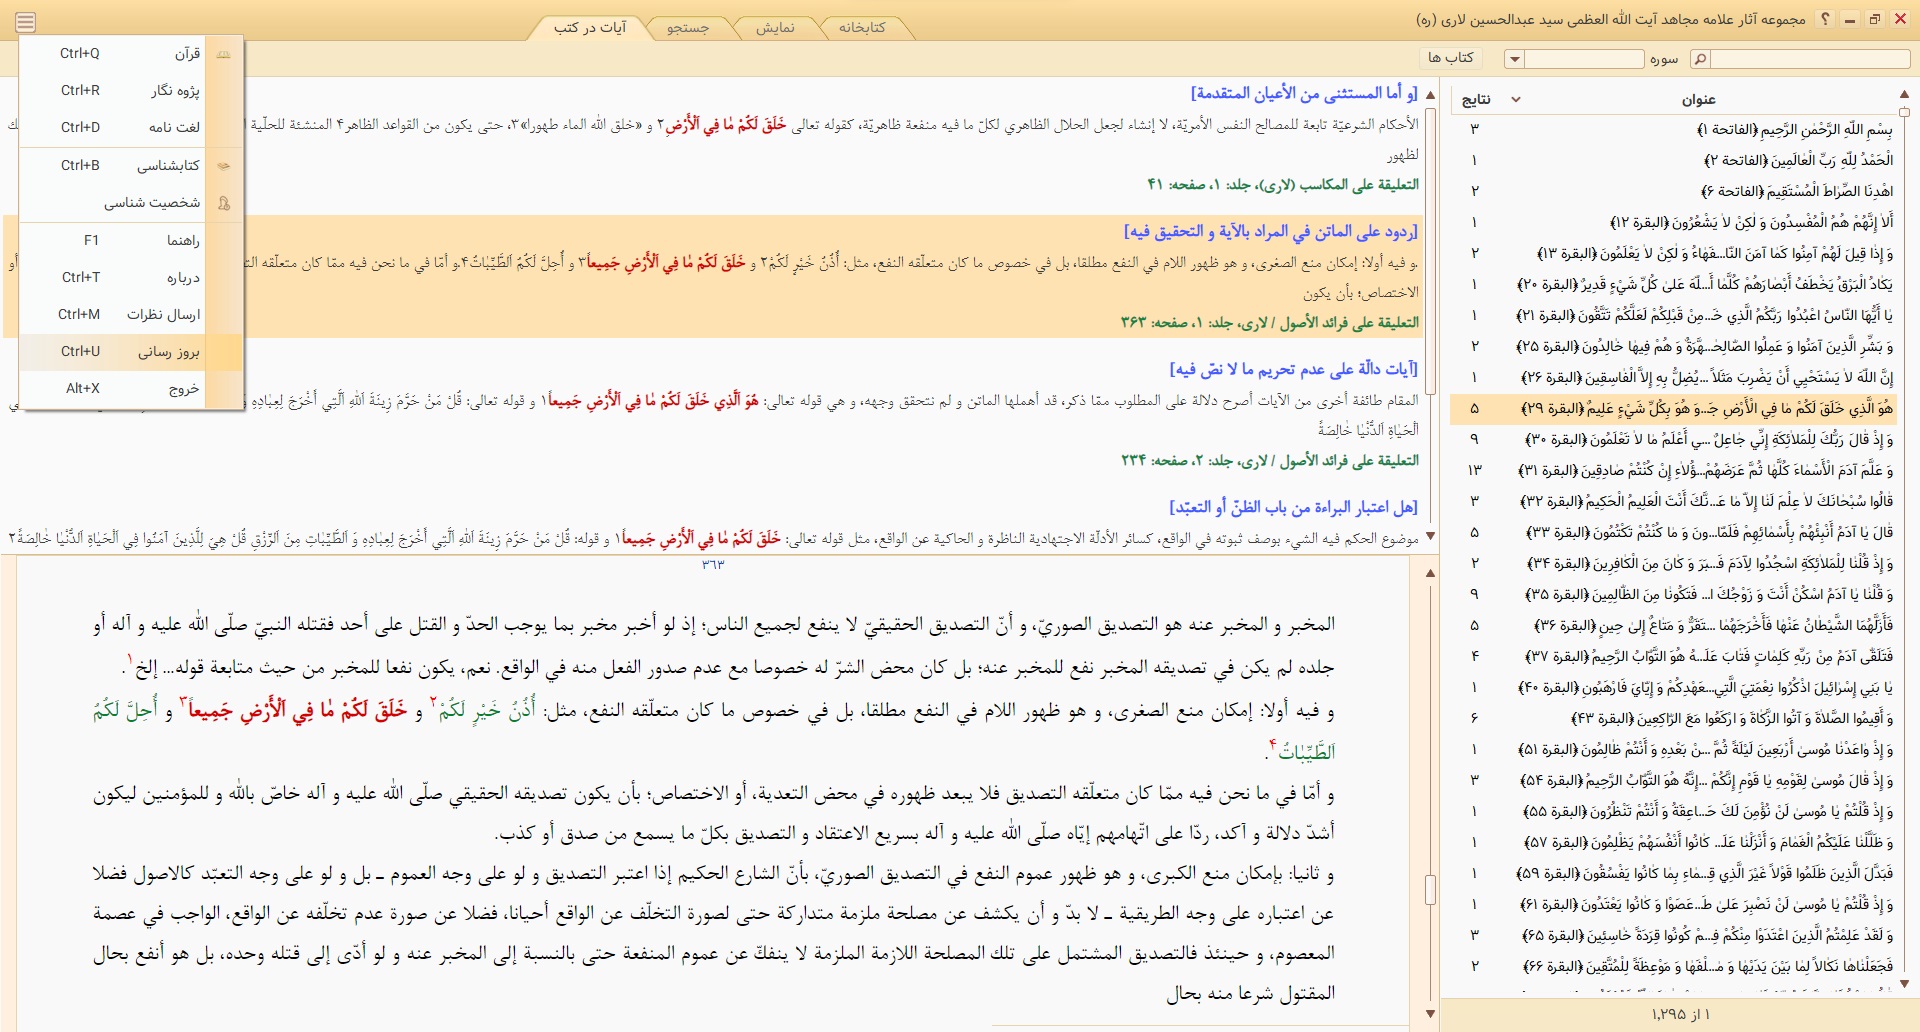Image resolution: width=1920 pixels, height=1032 pixels.
Task: Click the magnifier search icon
Action: [x=1699, y=60]
